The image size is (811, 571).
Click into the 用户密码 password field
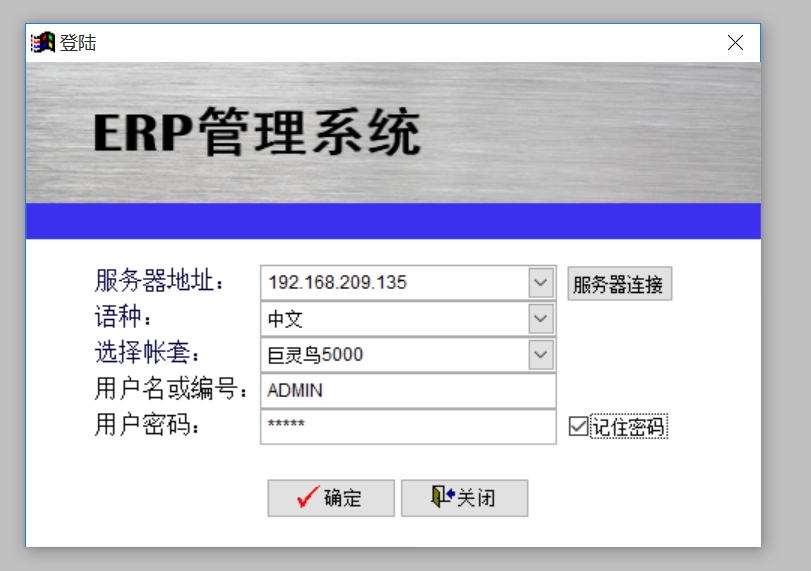(407, 426)
